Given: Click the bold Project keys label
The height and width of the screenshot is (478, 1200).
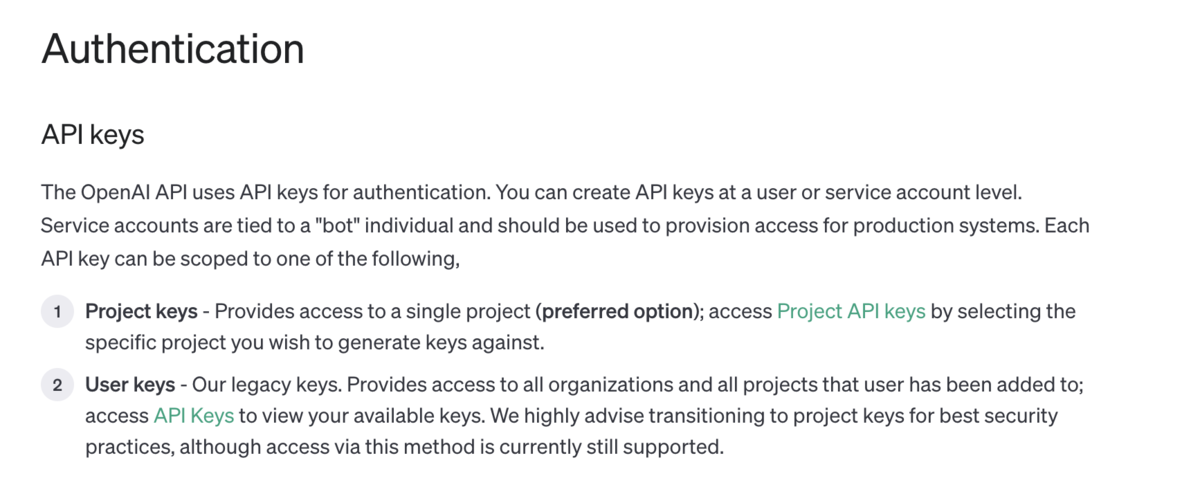Looking at the screenshot, I should [x=141, y=311].
